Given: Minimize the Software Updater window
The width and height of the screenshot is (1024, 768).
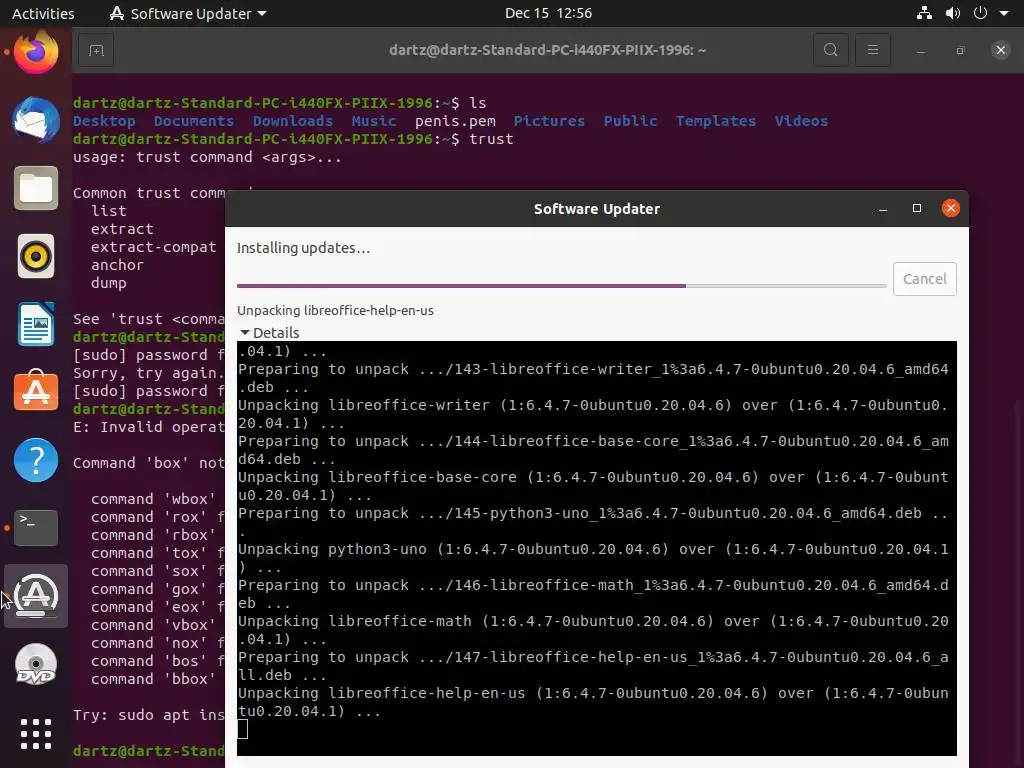Looking at the screenshot, I should tap(883, 209).
